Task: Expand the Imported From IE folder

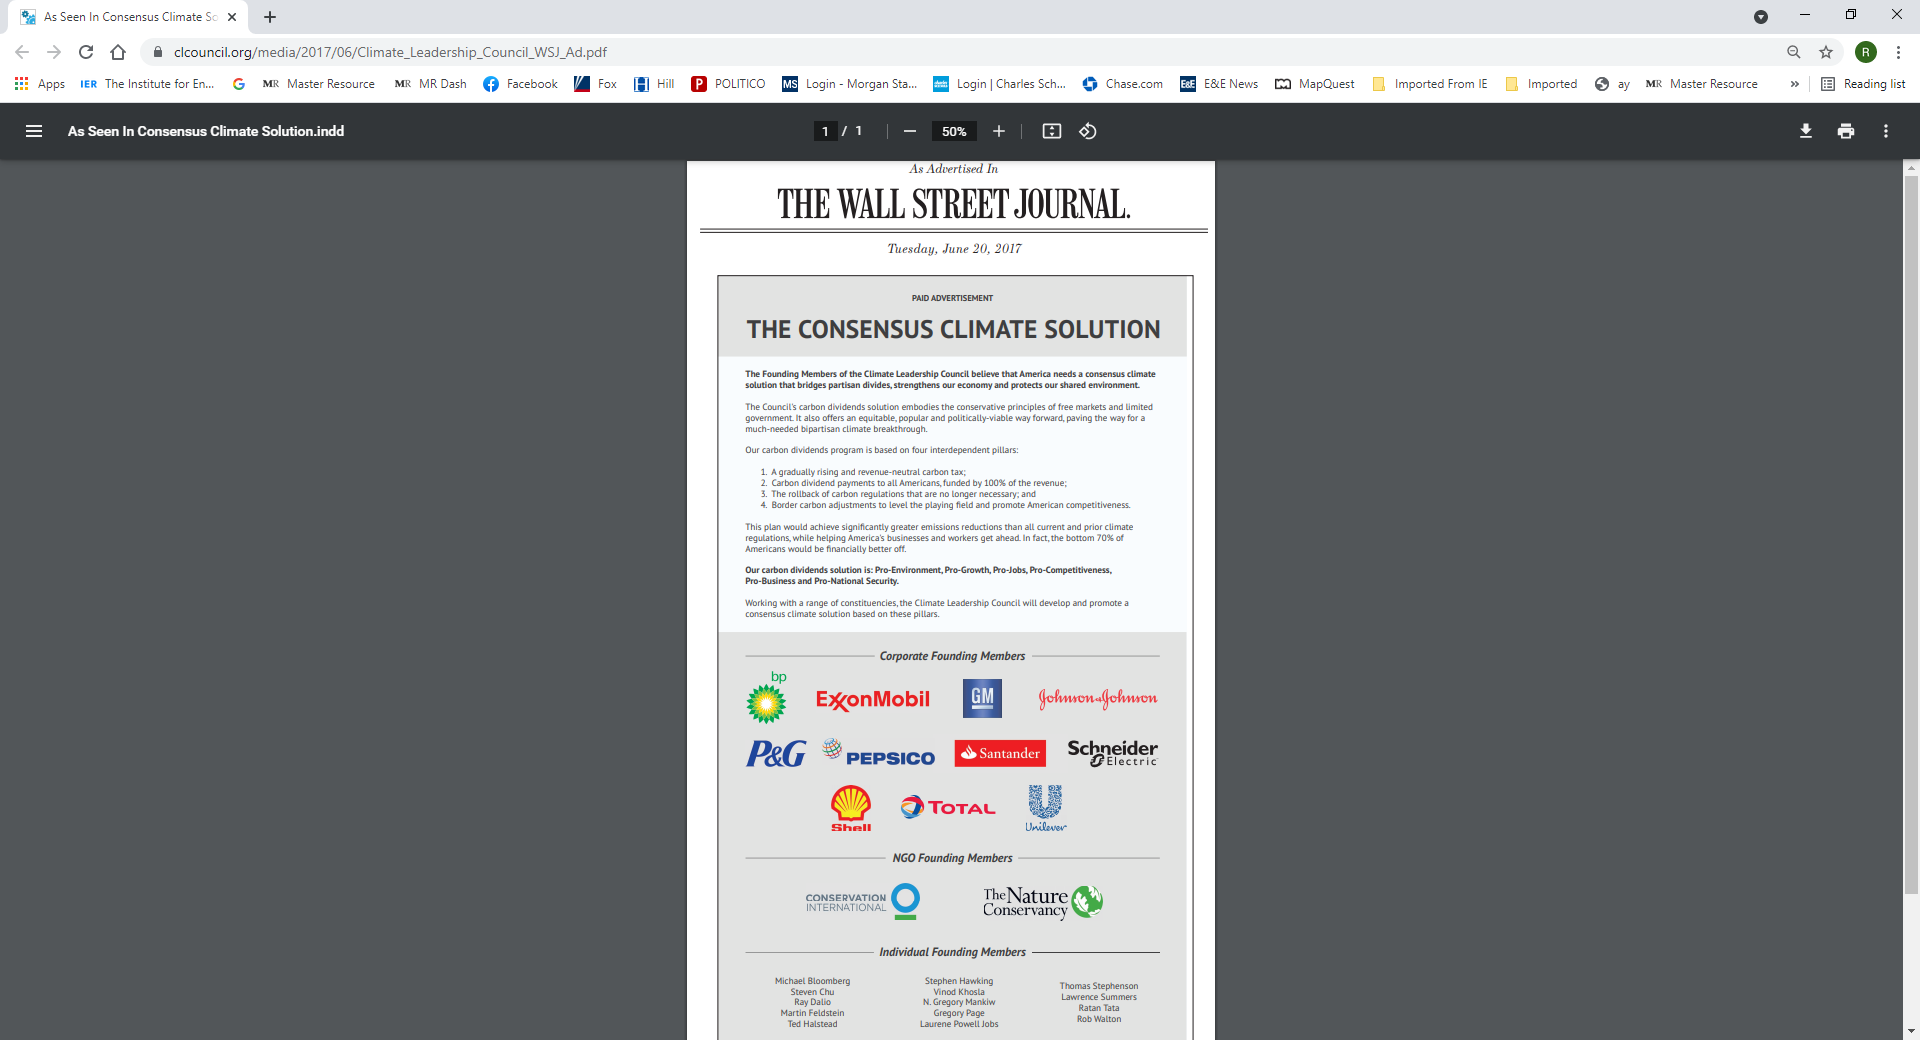Action: pyautogui.click(x=1430, y=84)
